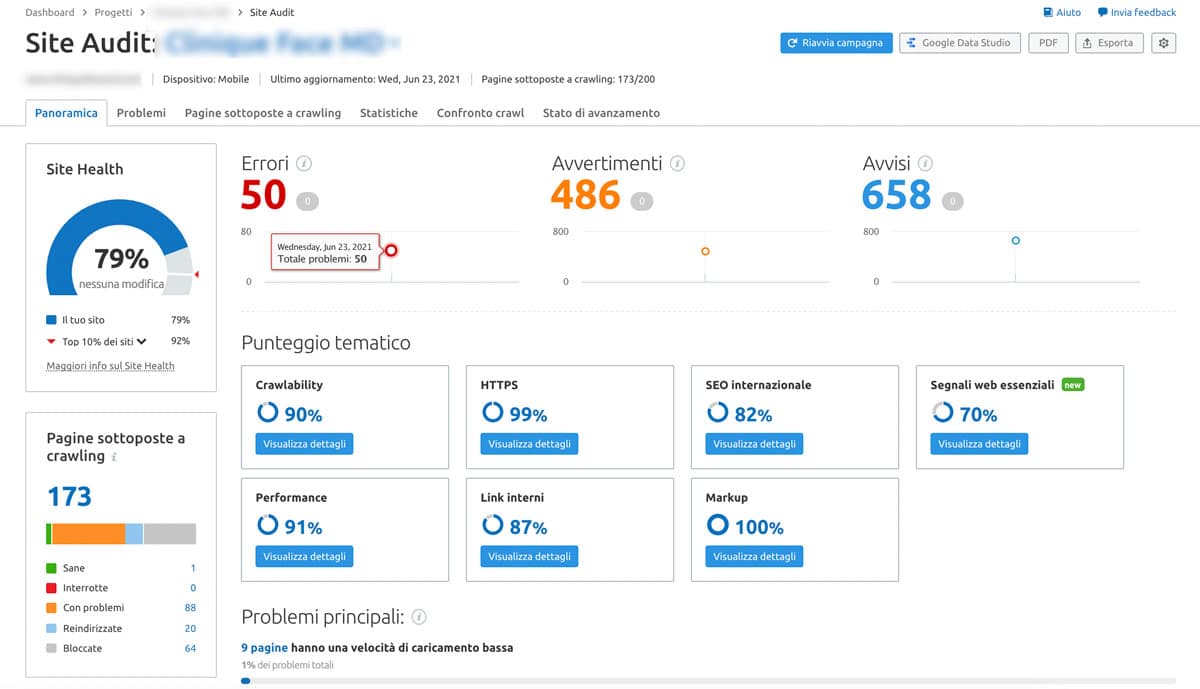The height and width of the screenshot is (689, 1200).
Task: Click the blue Il tuo sito swatch
Action: (x=51, y=320)
